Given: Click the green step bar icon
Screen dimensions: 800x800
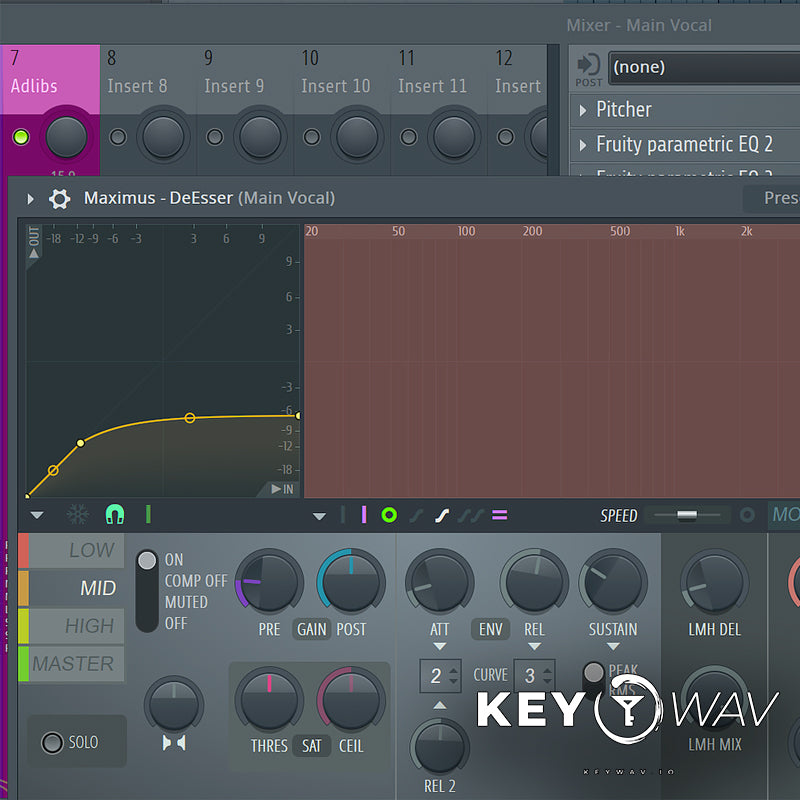Looking at the screenshot, I should 148,515.
